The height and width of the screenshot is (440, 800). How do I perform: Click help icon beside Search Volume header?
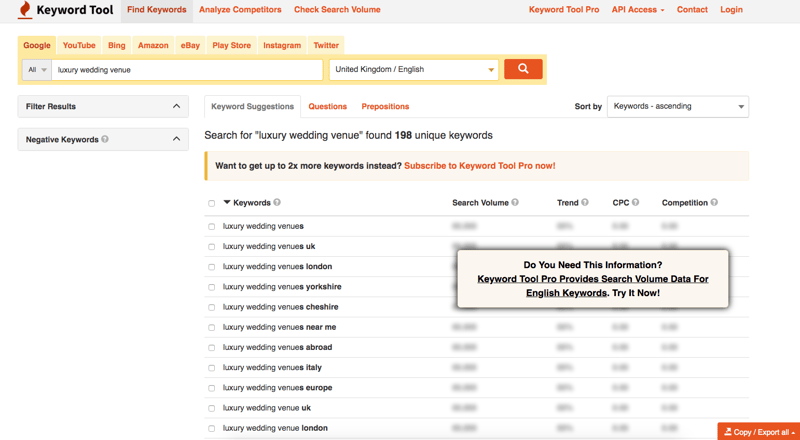[515, 202]
